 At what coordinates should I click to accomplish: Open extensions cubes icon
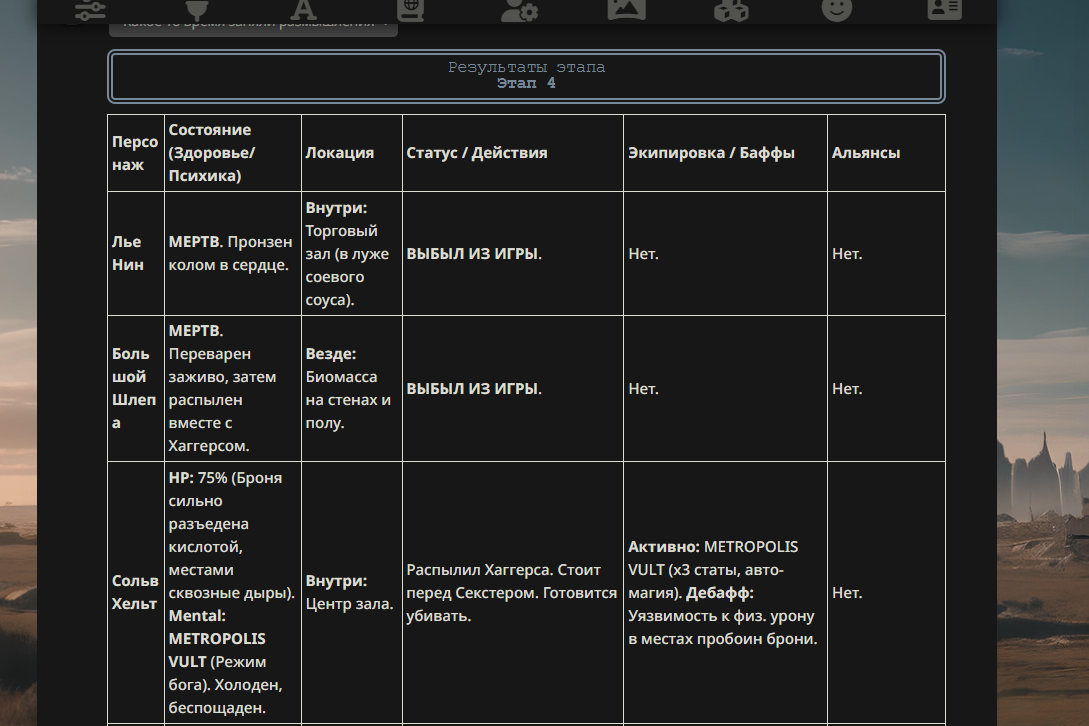[731, 10]
